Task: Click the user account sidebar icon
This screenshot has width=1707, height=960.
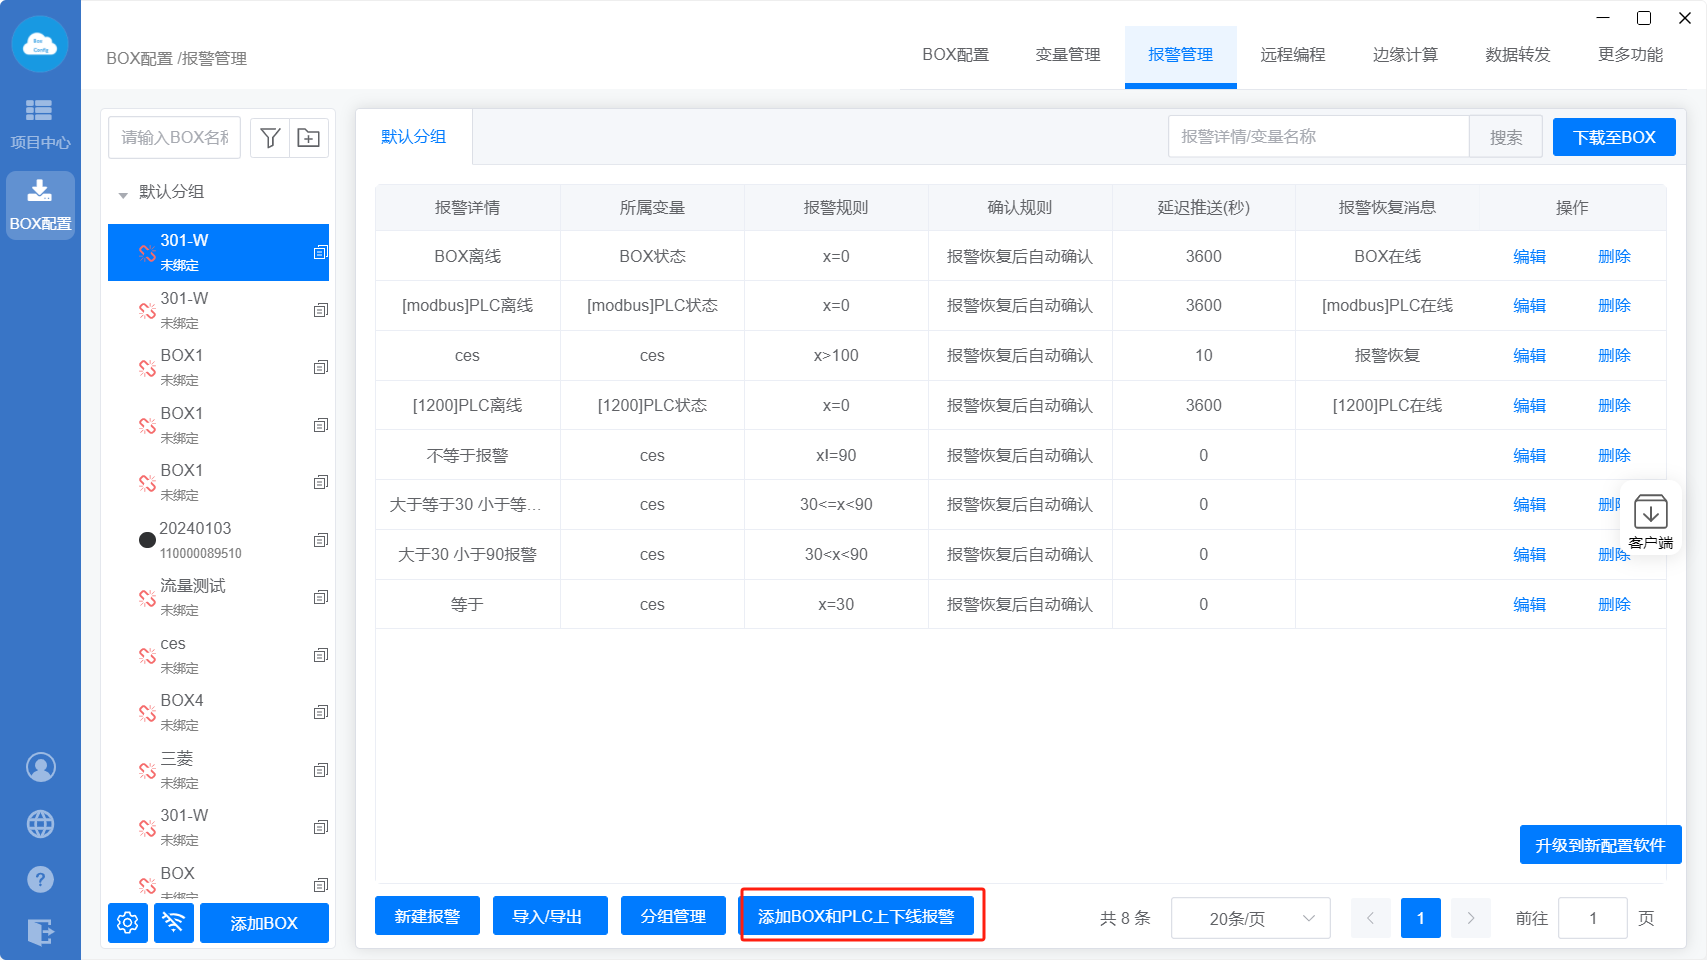Action: [40, 767]
